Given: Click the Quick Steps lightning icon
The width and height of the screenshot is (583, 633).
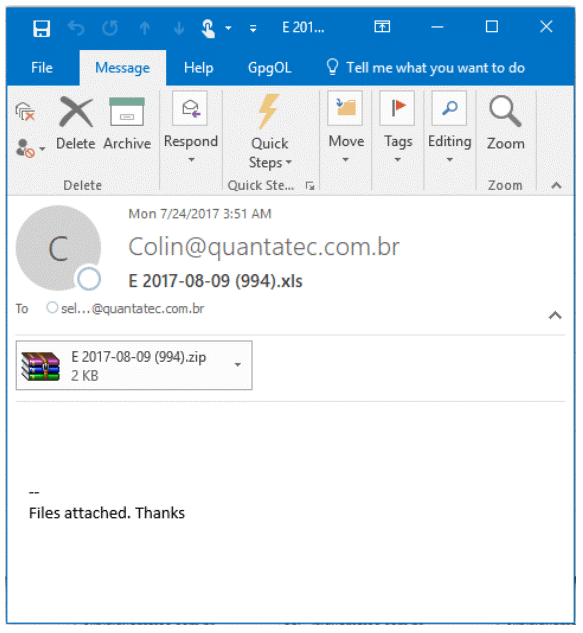Looking at the screenshot, I should (268, 111).
